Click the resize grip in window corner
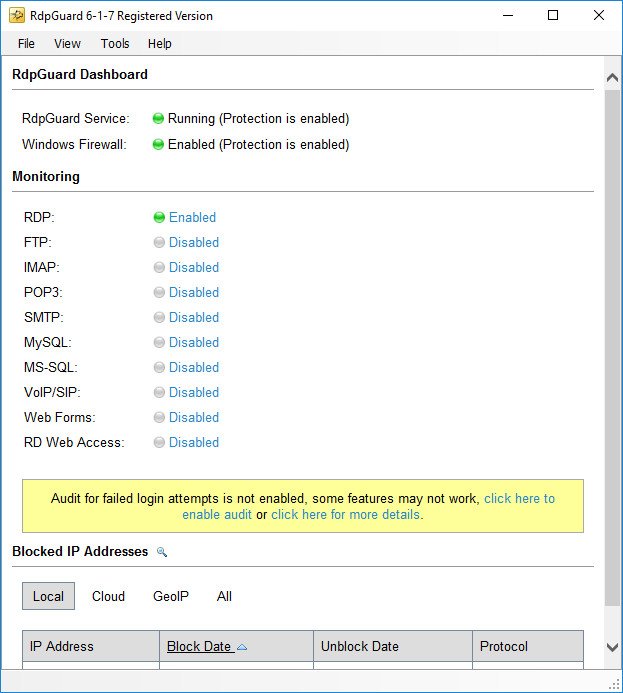Image resolution: width=623 pixels, height=693 pixels. point(615,685)
